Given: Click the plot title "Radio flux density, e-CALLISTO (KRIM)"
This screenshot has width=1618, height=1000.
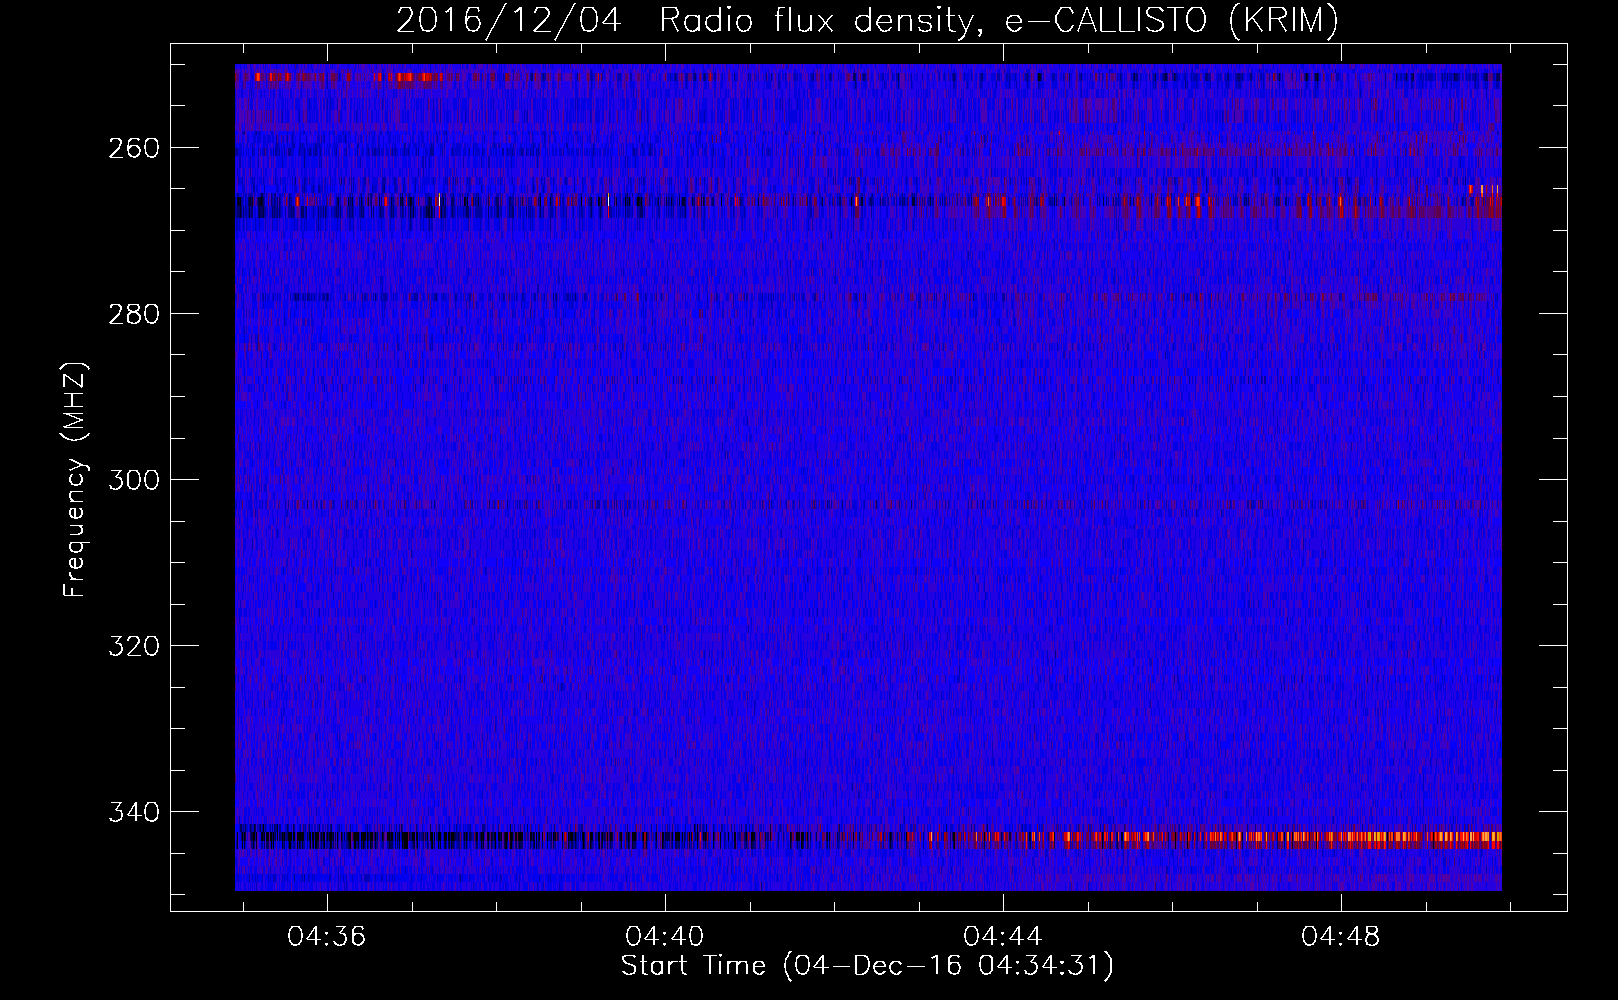Looking at the screenshot, I should pyautogui.click(x=999, y=21).
